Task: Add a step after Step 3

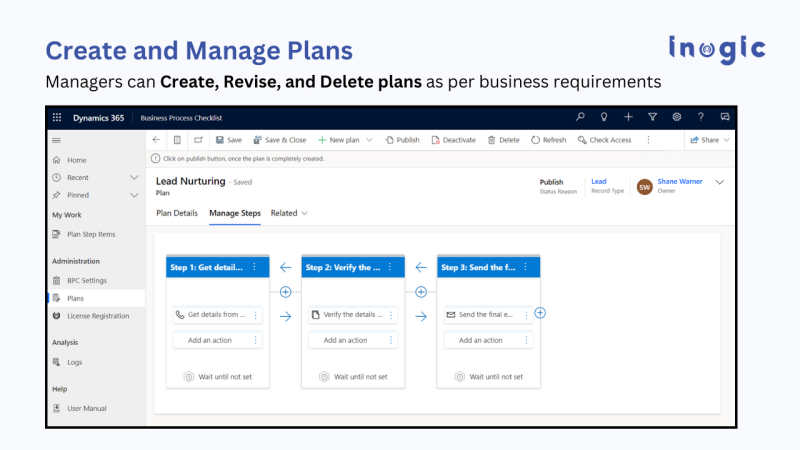Action: [540, 313]
